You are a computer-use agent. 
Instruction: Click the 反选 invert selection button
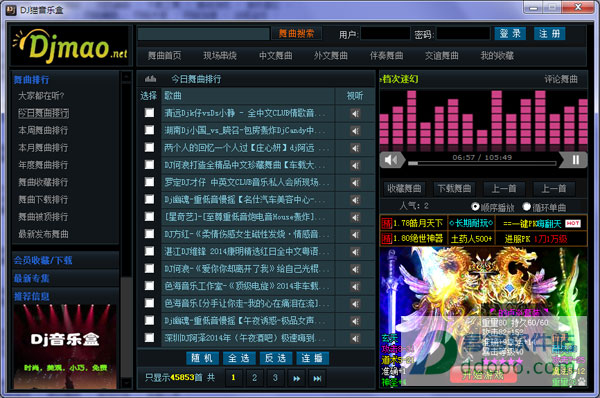click(x=276, y=358)
